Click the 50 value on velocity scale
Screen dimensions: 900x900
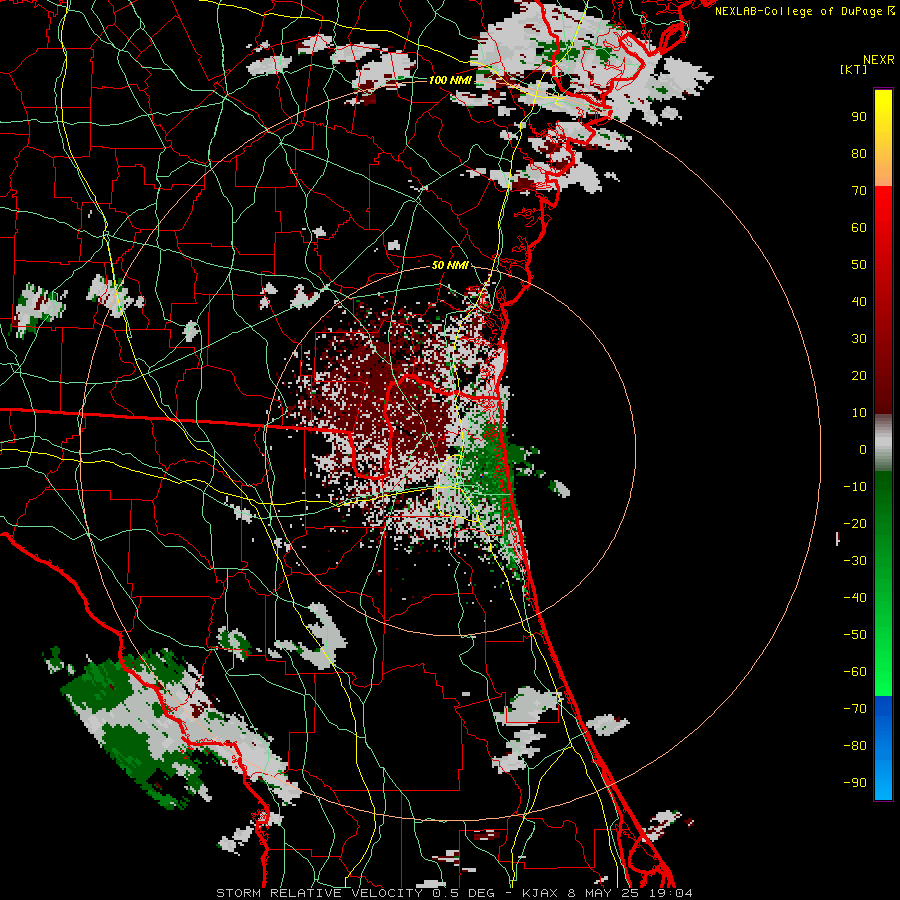pos(859,265)
